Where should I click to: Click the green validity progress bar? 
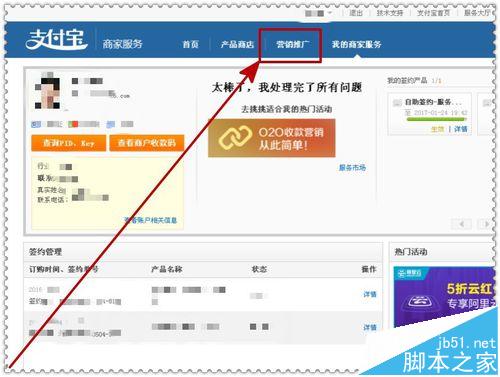(436, 119)
